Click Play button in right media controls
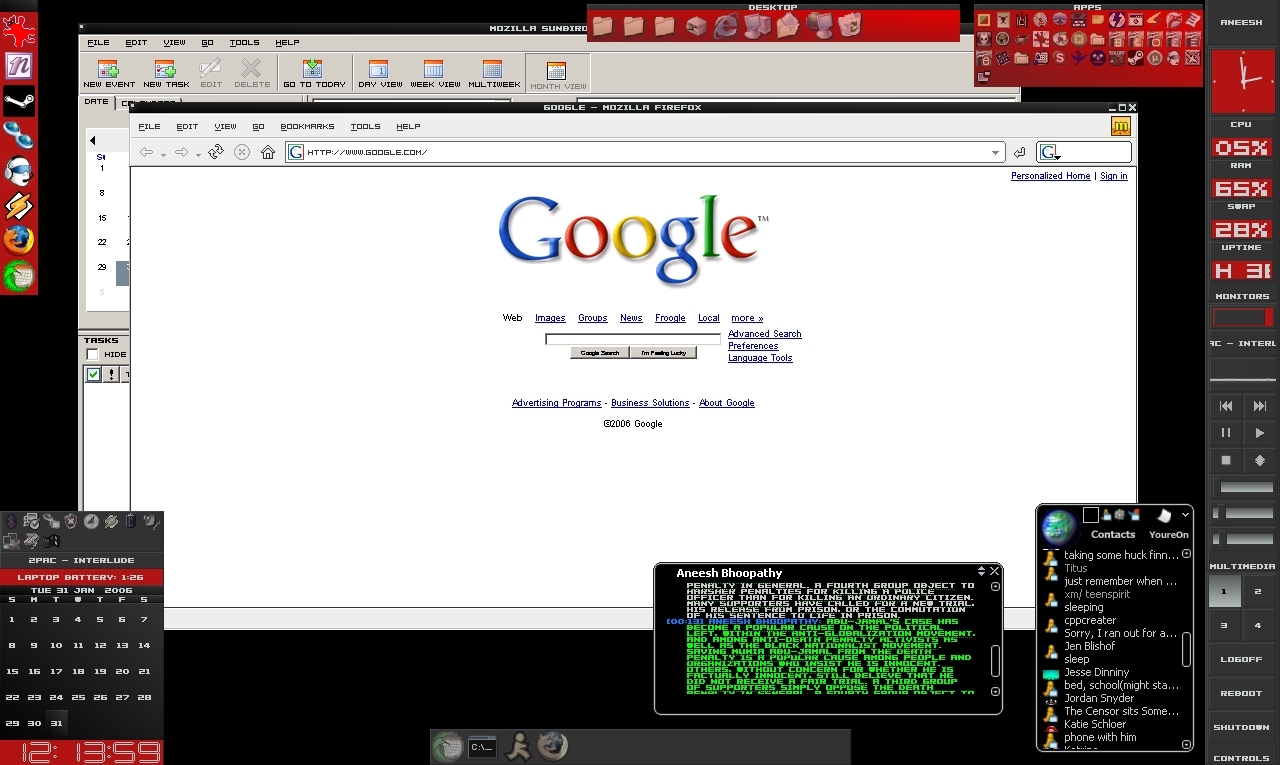 click(x=1260, y=433)
